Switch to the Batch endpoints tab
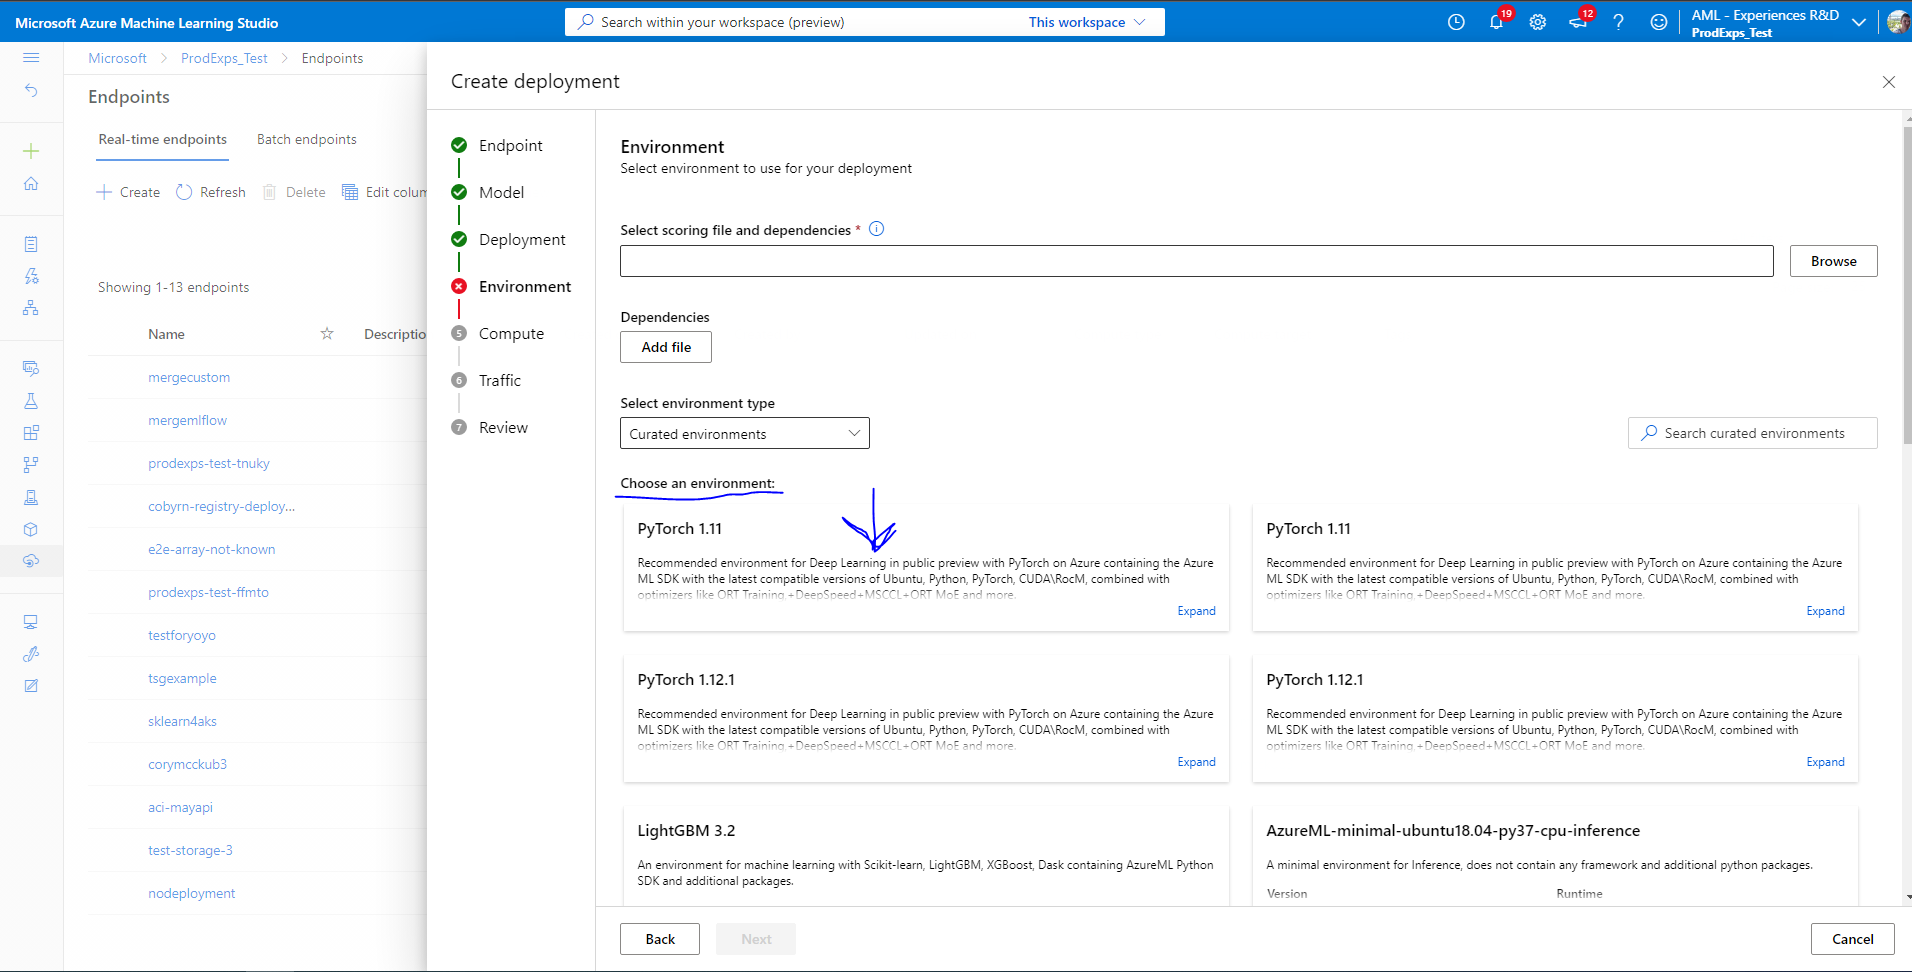The height and width of the screenshot is (972, 1912). click(x=306, y=139)
